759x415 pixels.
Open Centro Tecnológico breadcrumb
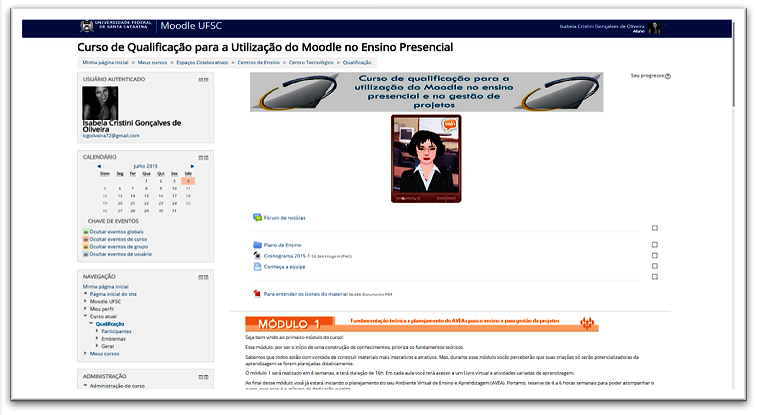(311, 62)
